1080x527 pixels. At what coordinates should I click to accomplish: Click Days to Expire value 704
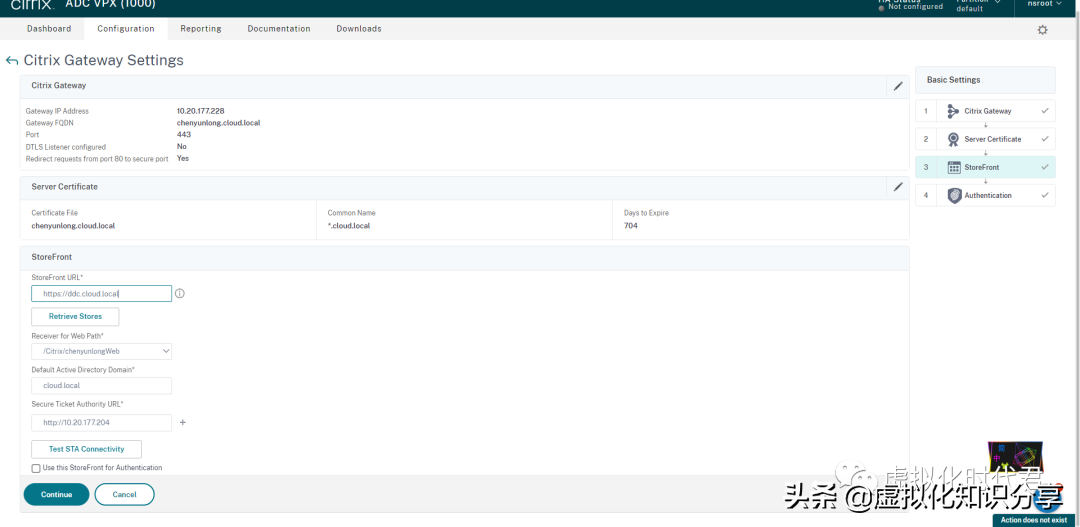tap(630, 225)
